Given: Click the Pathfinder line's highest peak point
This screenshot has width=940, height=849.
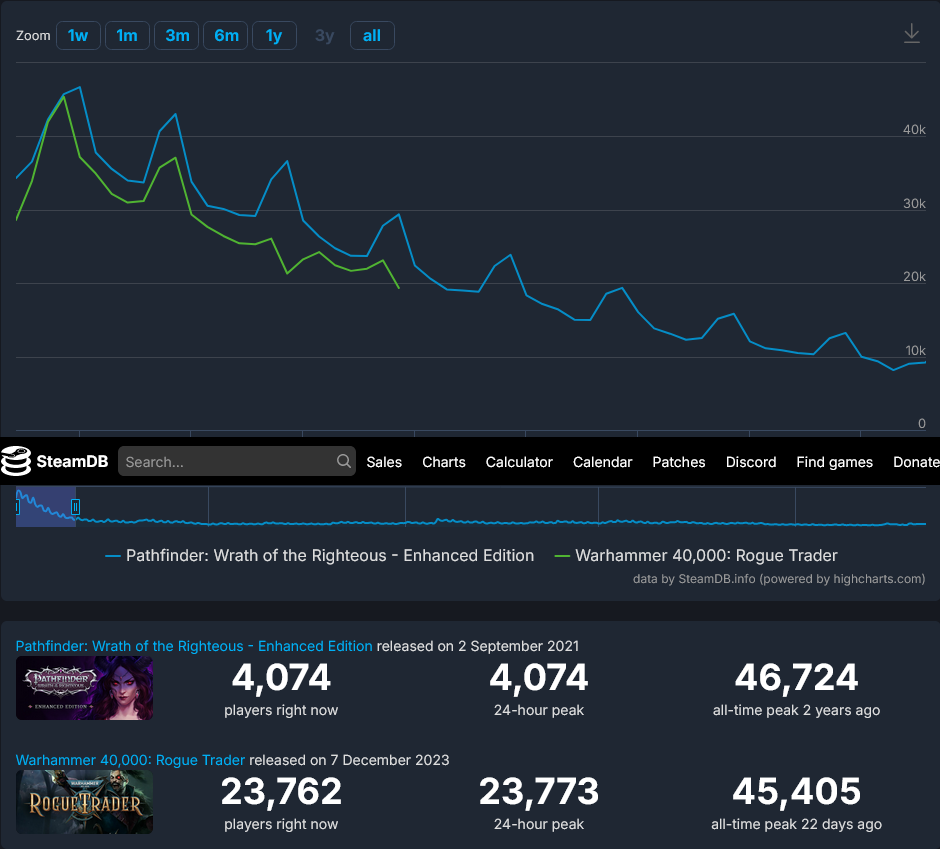Looking at the screenshot, I should pyautogui.click(x=80, y=88).
